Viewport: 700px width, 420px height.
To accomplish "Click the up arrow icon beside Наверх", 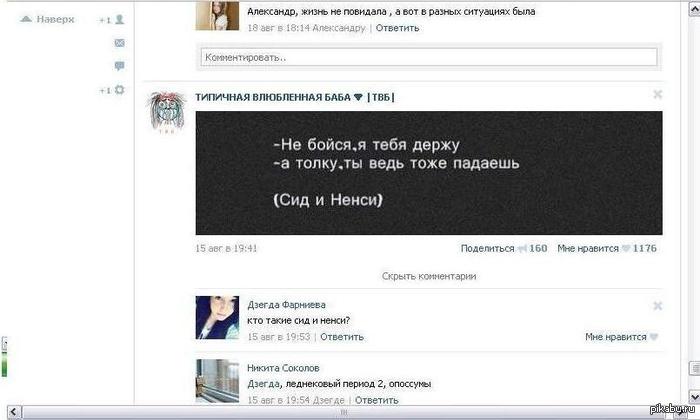I will pyautogui.click(x=26, y=19).
